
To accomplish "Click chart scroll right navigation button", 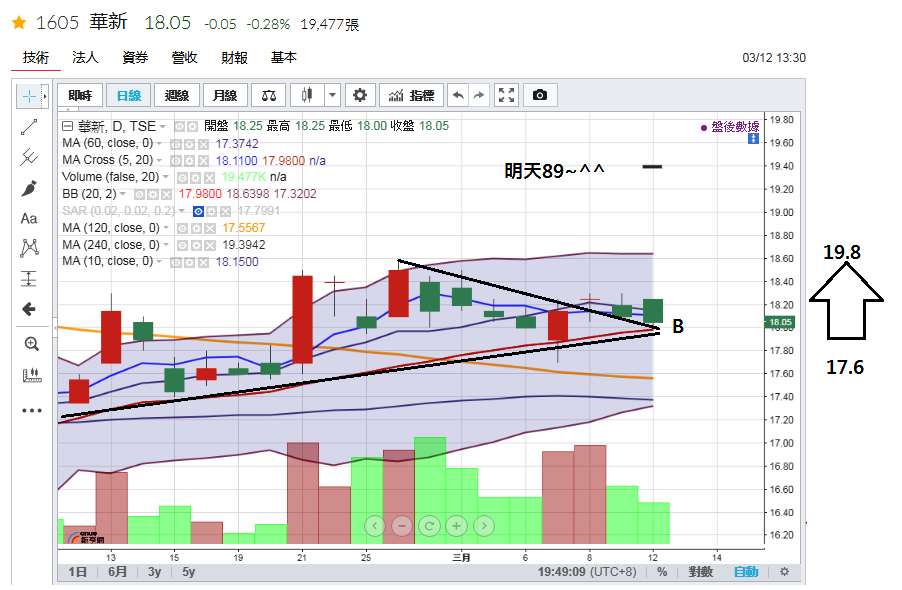I will 484,526.
